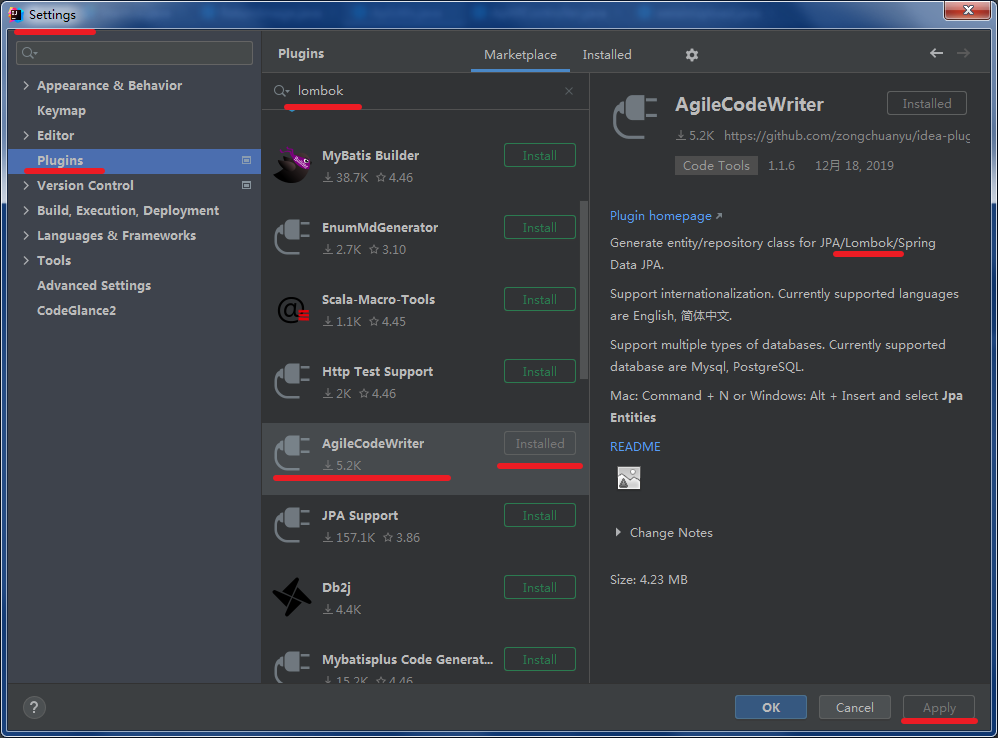The width and height of the screenshot is (998, 738).
Task: Expand the Version Control section
Action: 26,185
